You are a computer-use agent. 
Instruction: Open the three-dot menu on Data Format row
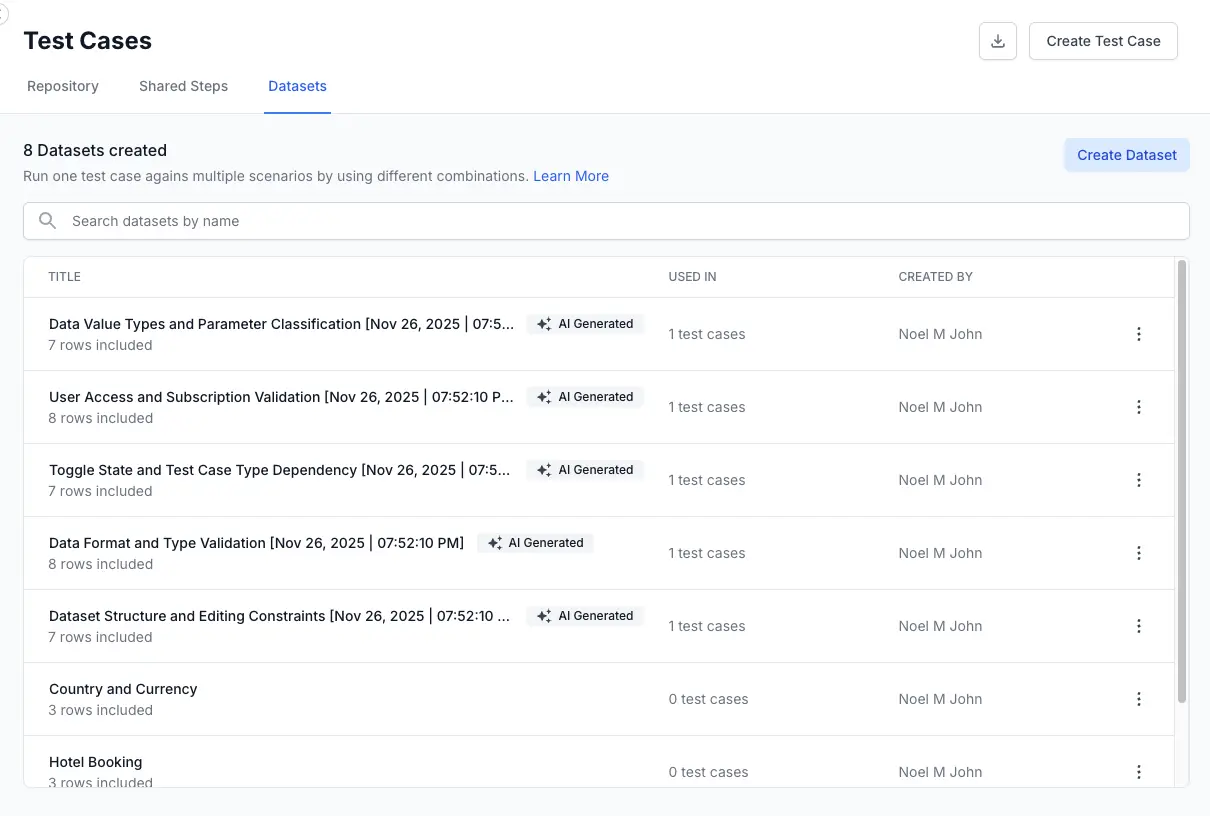point(1139,552)
